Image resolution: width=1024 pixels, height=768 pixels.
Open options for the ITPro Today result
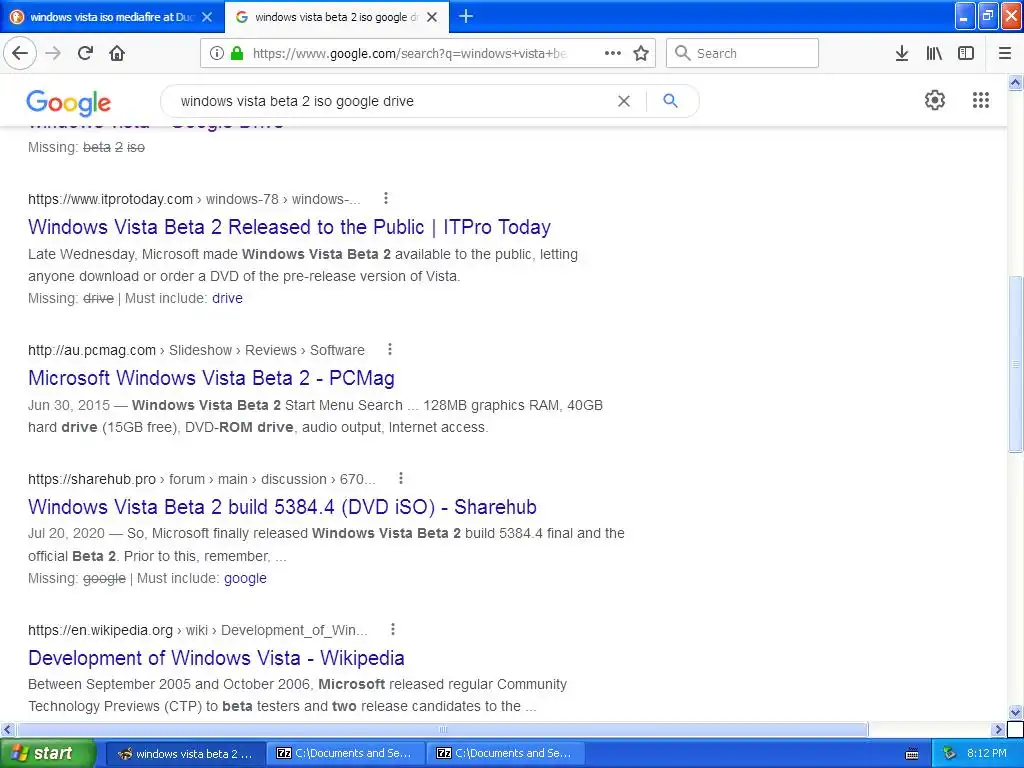point(386,198)
